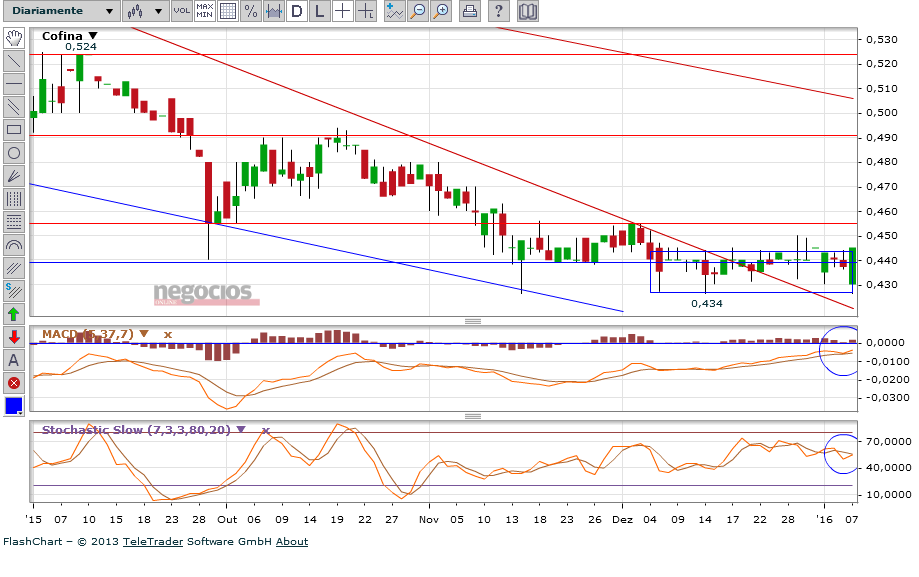
Task: Toggle the VOL volume display
Action: pos(182,11)
